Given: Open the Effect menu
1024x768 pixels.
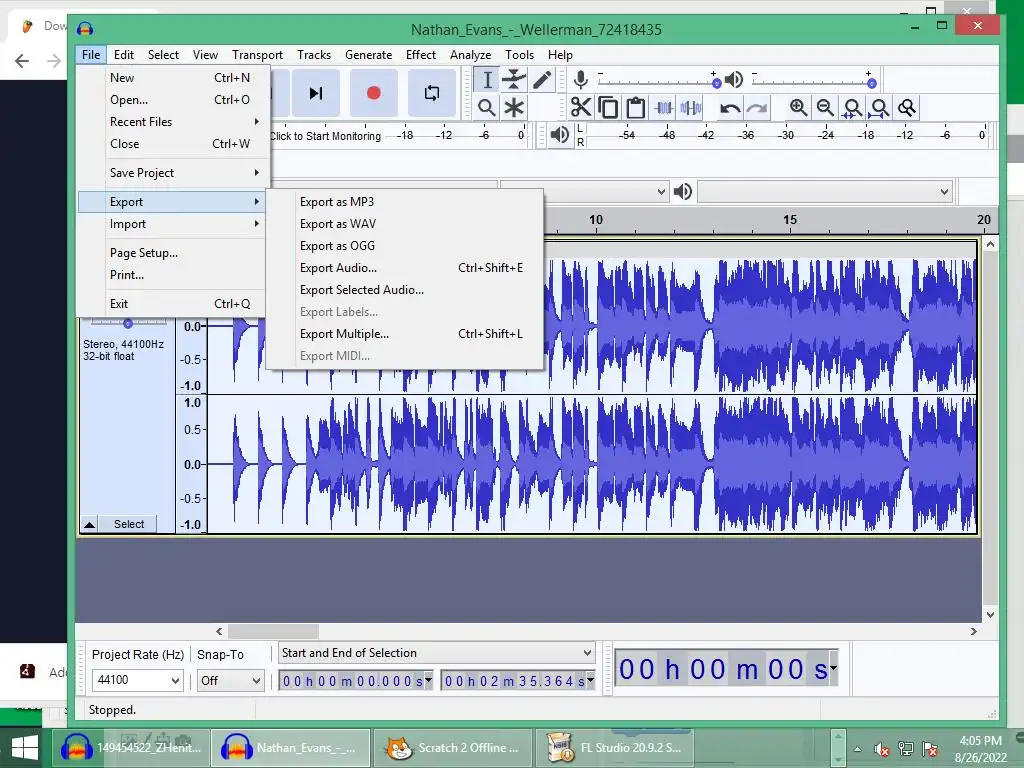Looking at the screenshot, I should click(x=421, y=55).
